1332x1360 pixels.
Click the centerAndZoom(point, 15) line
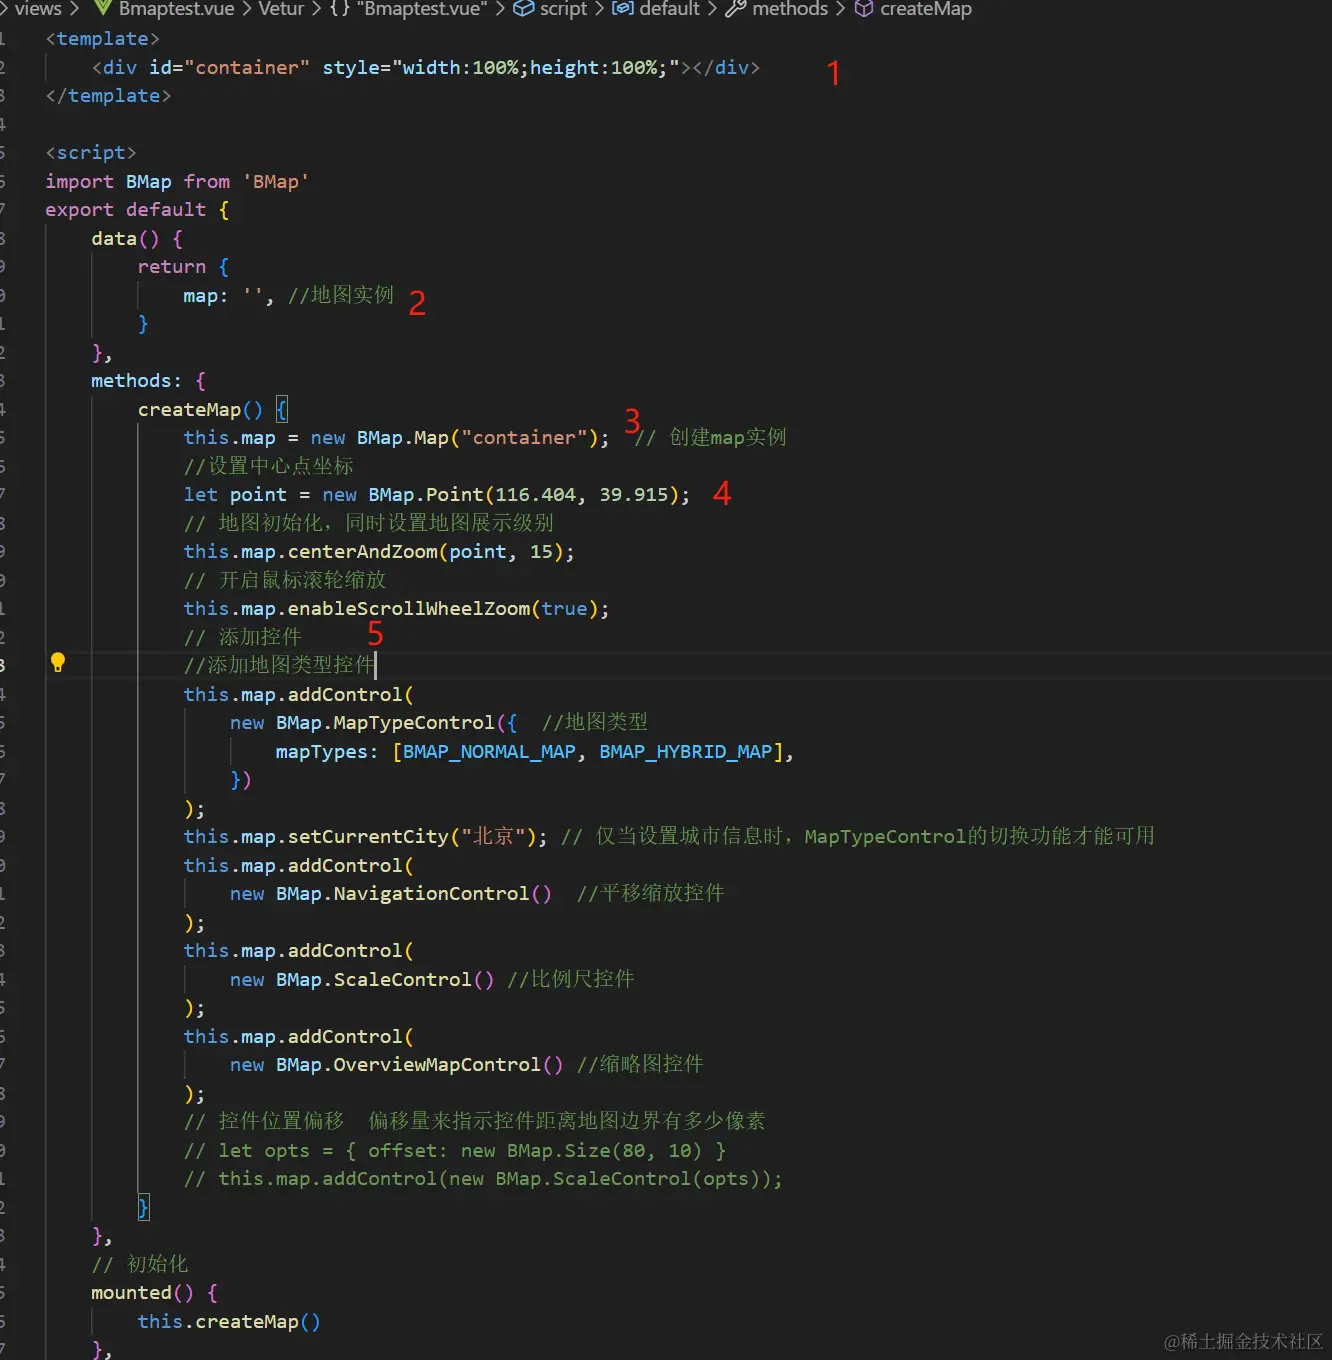pyautogui.click(x=379, y=552)
